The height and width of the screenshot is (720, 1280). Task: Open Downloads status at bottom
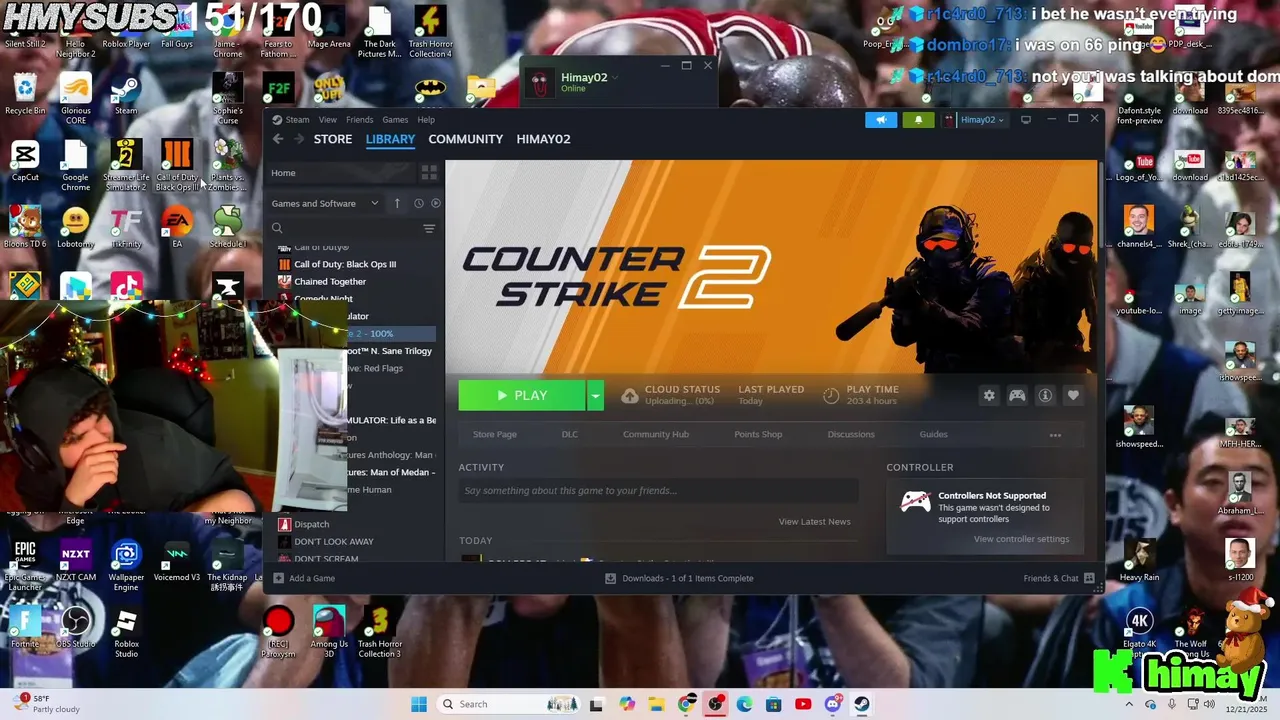679,578
